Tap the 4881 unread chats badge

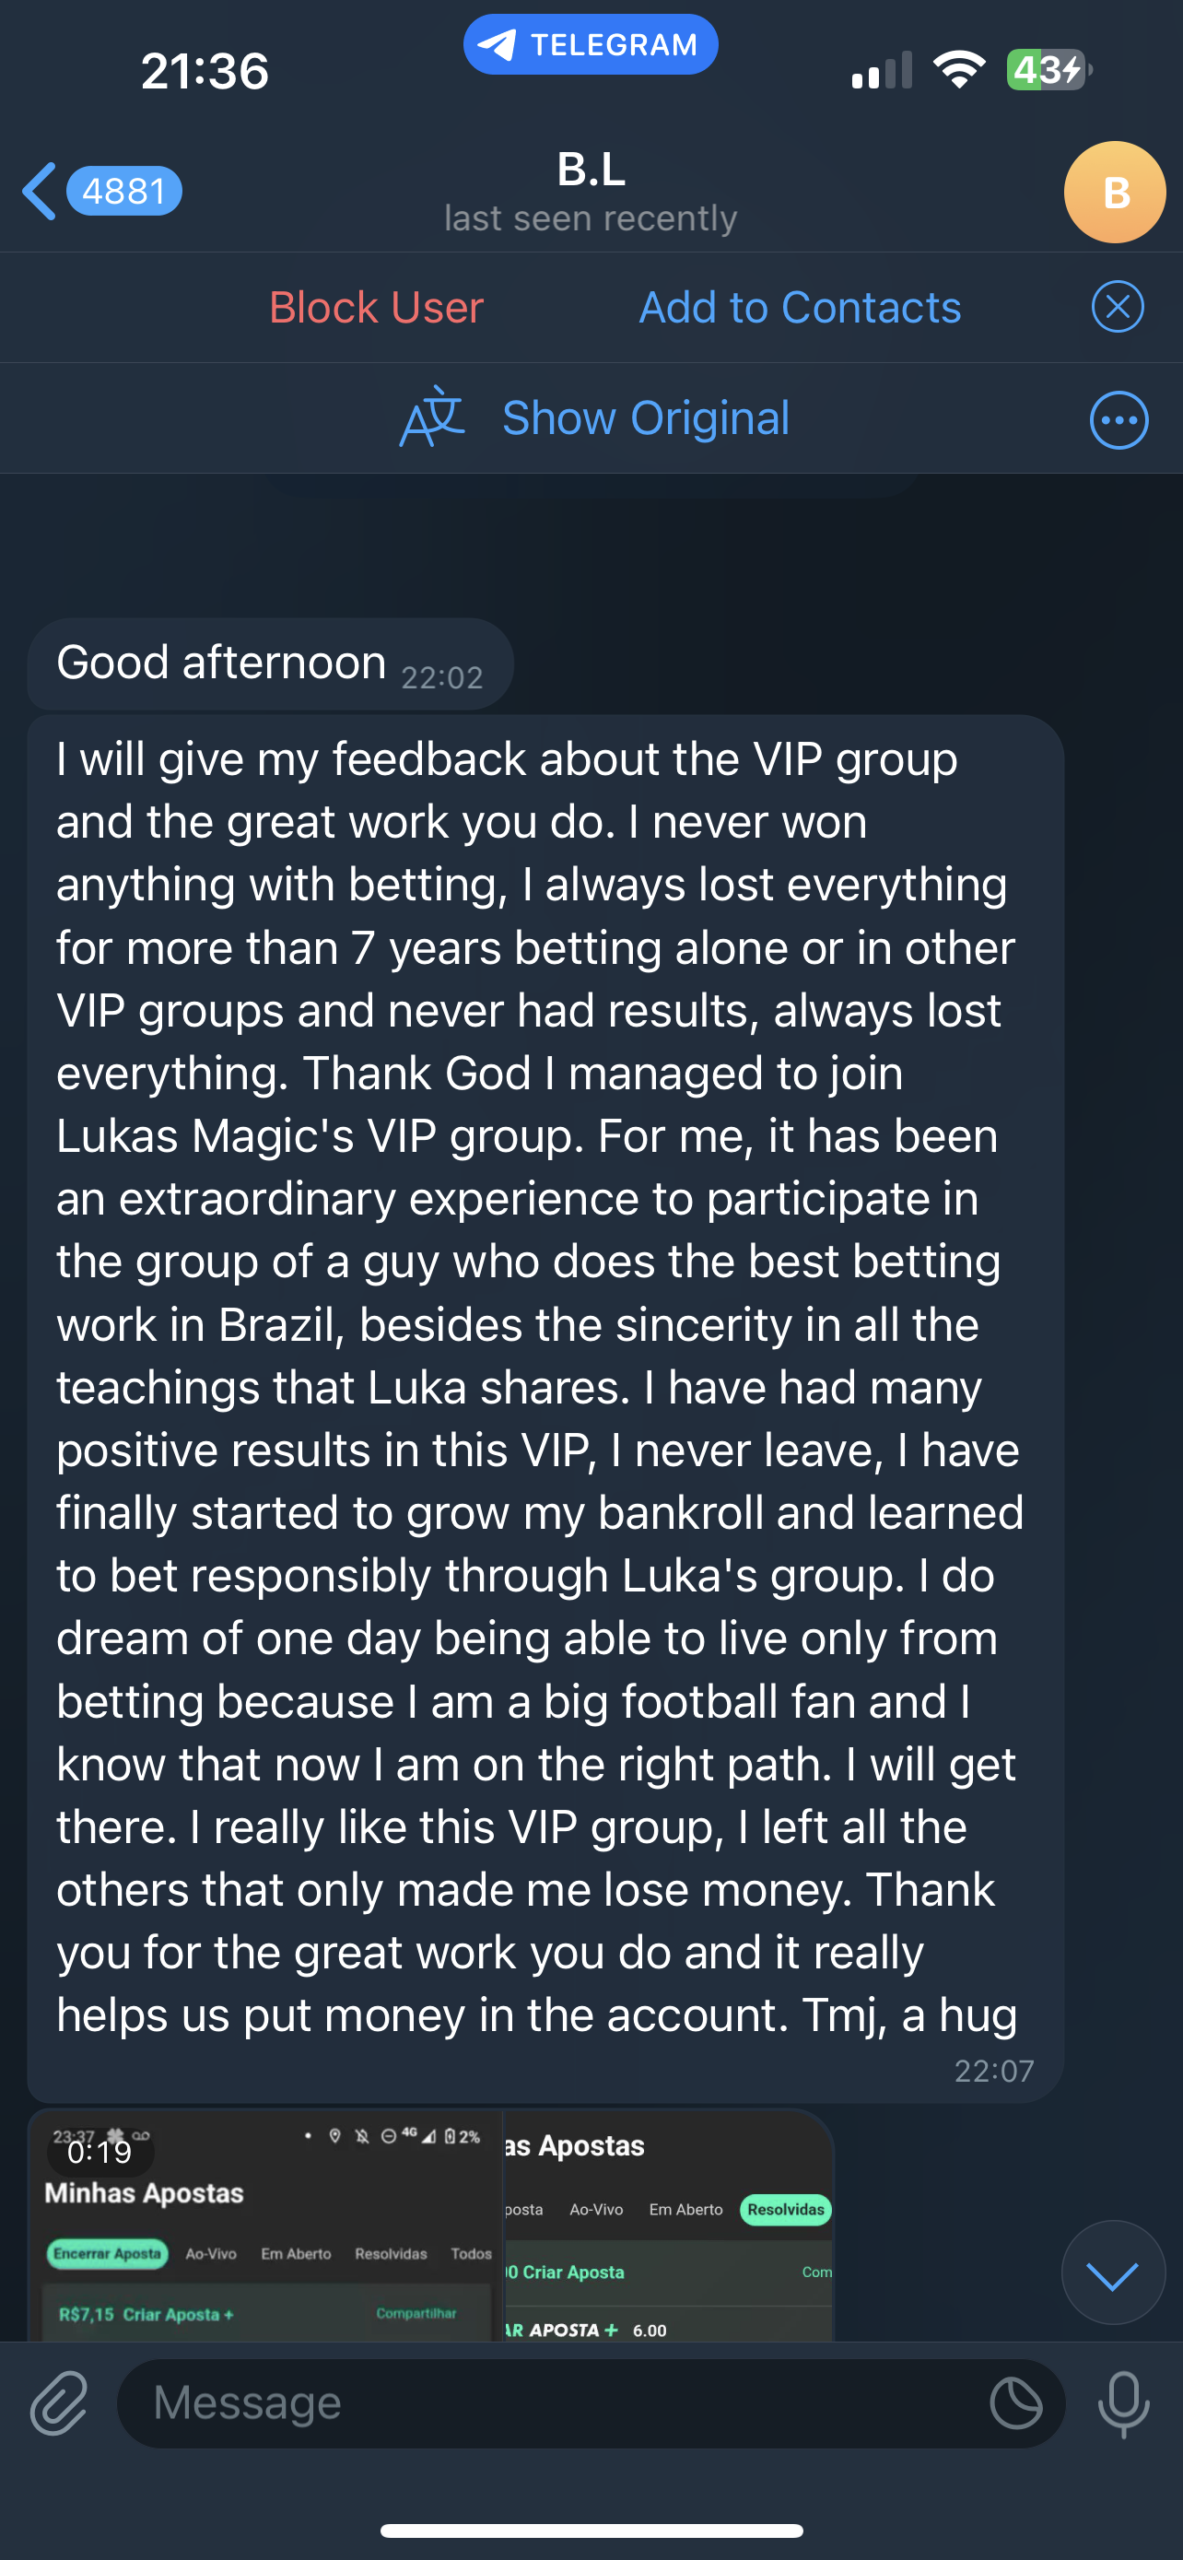pyautogui.click(x=124, y=191)
